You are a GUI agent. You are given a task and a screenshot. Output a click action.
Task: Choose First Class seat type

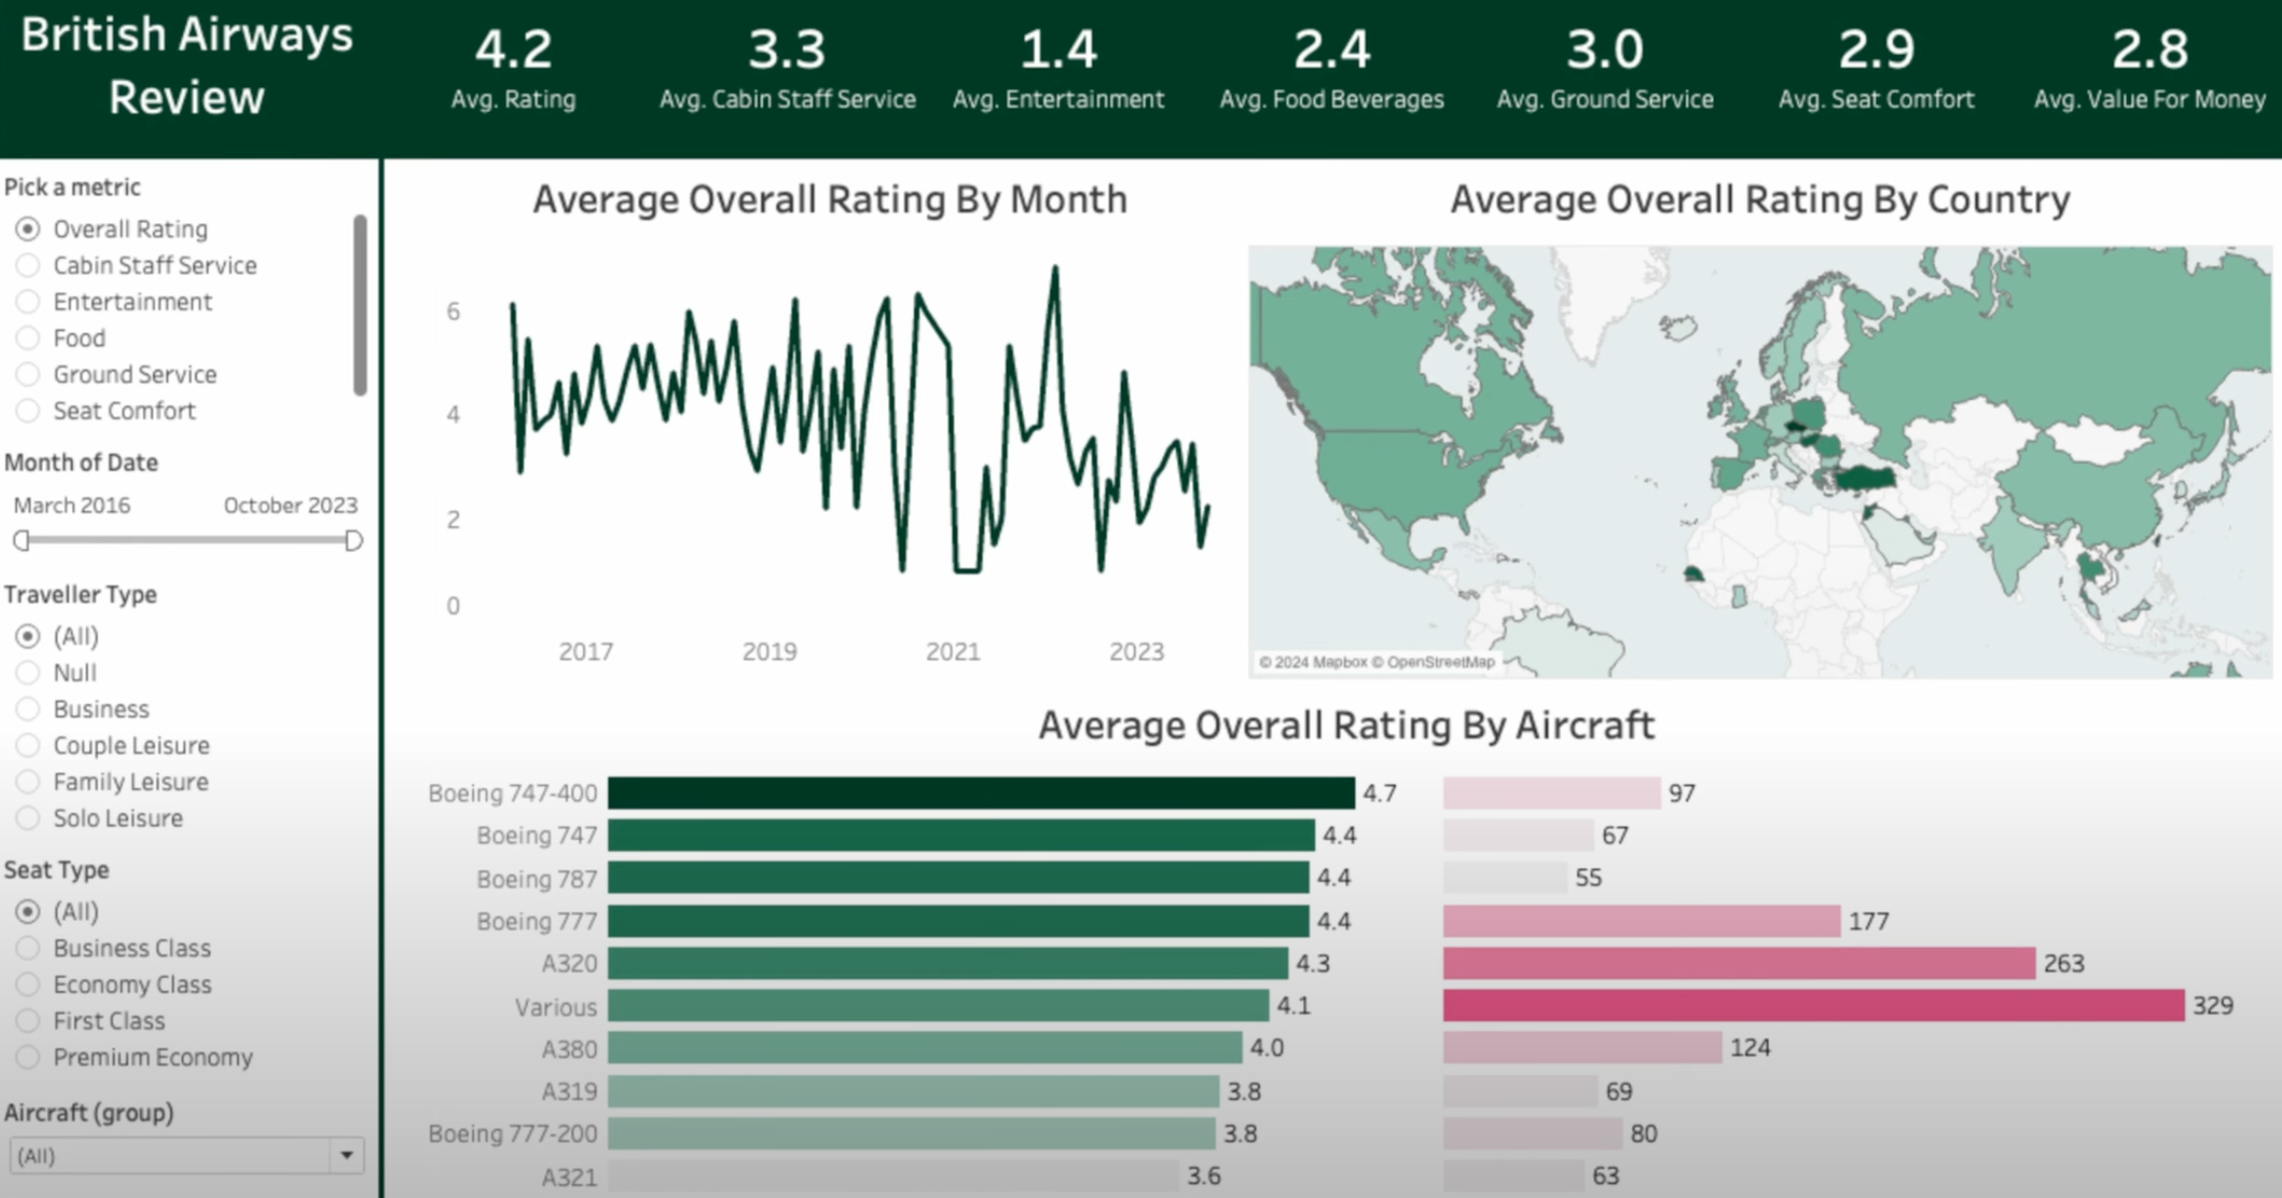28,1020
